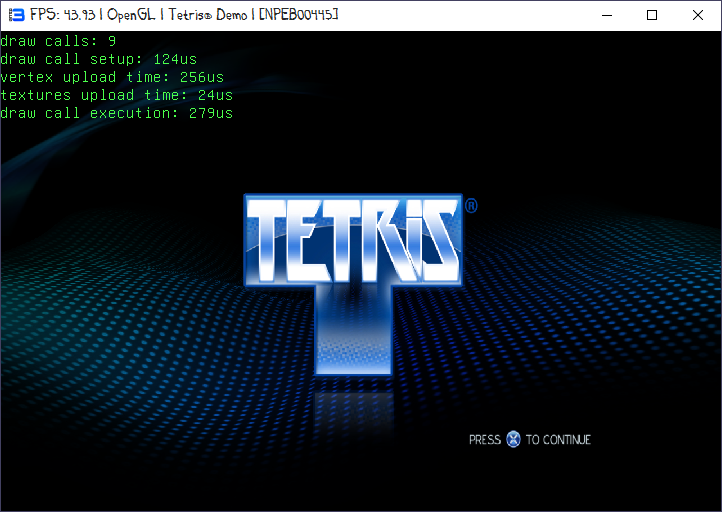Viewport: 722px width, 512px height.
Task: Maximize the emulator window
Action: [x=652, y=15]
